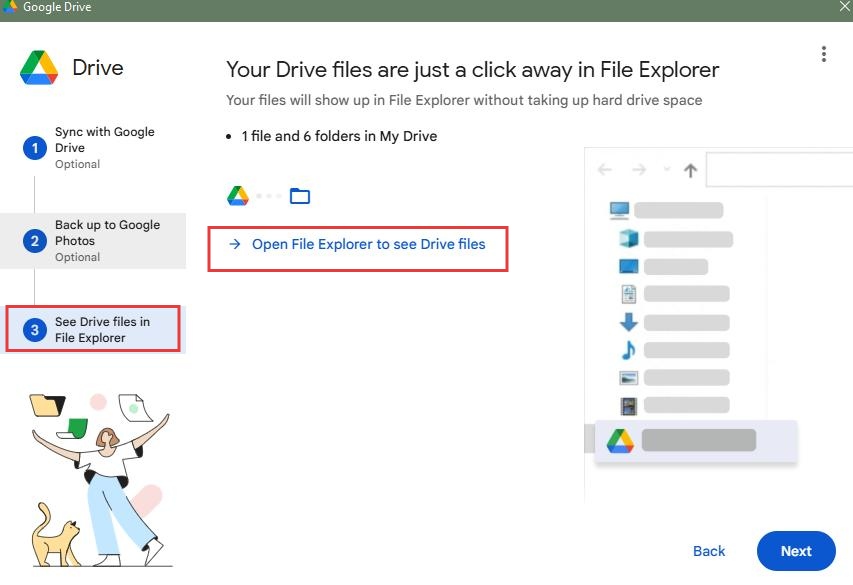Open the three-dot overflow menu
Viewport: 853px width, 585px height.
(823, 54)
